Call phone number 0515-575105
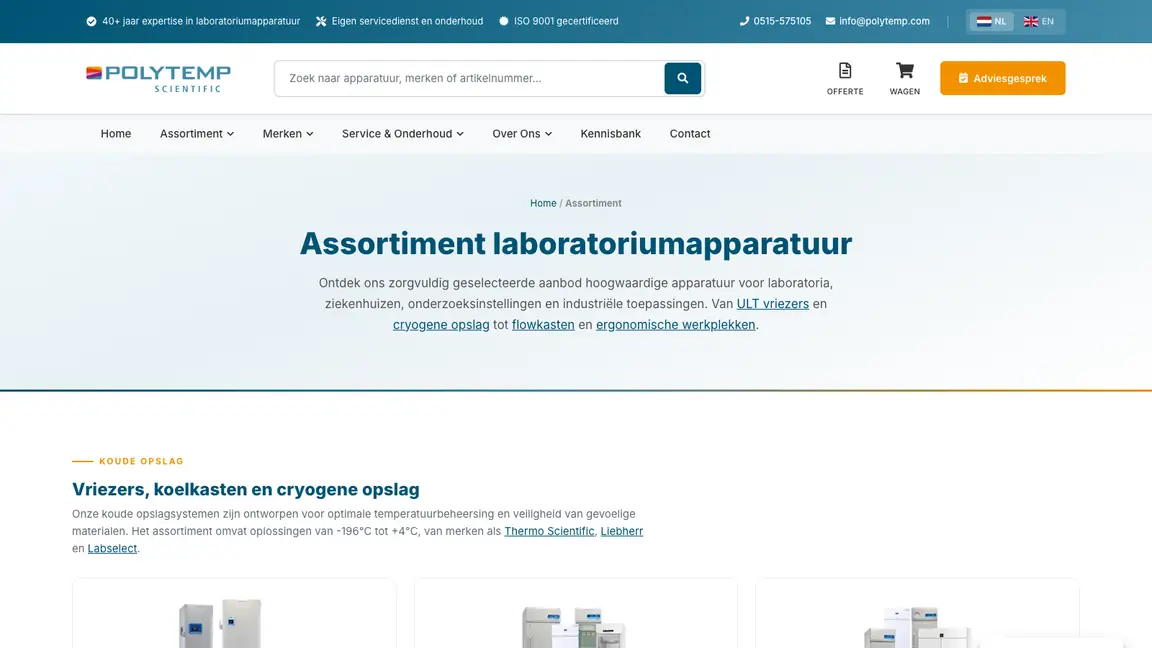Screen dimensions: 1152x648 pyautogui.click(x=782, y=21)
